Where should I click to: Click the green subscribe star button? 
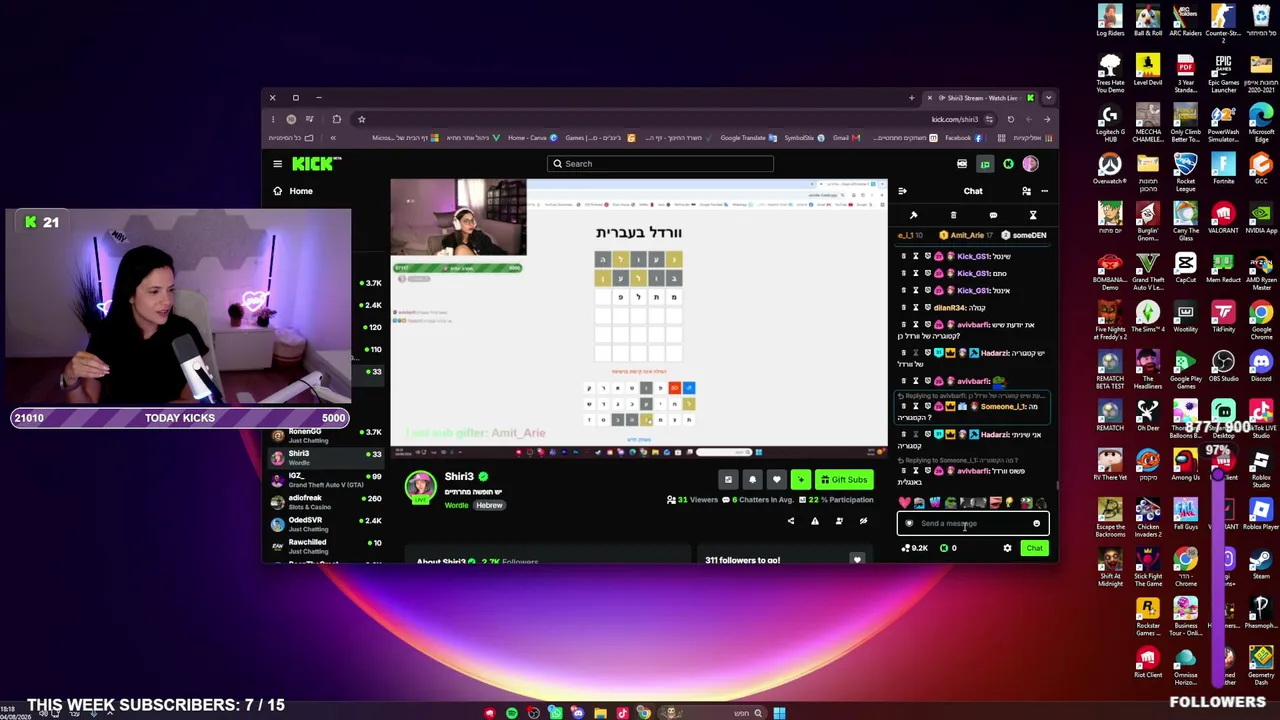coord(801,480)
